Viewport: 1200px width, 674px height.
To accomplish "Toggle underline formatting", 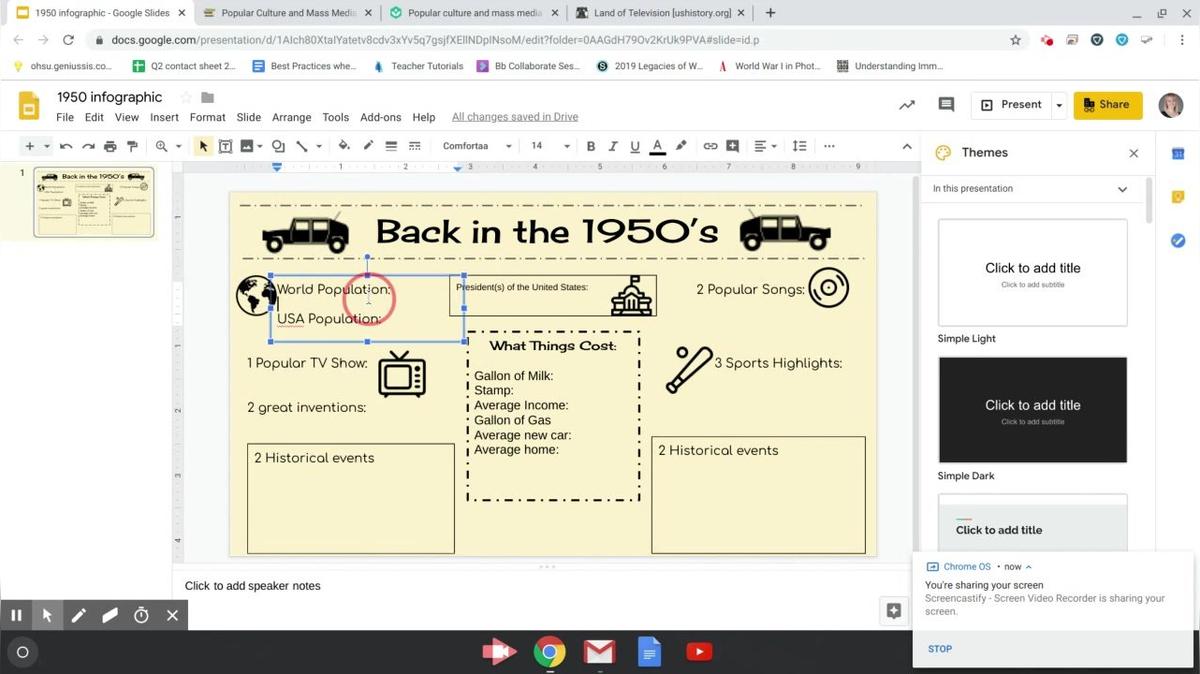I will coord(635,146).
